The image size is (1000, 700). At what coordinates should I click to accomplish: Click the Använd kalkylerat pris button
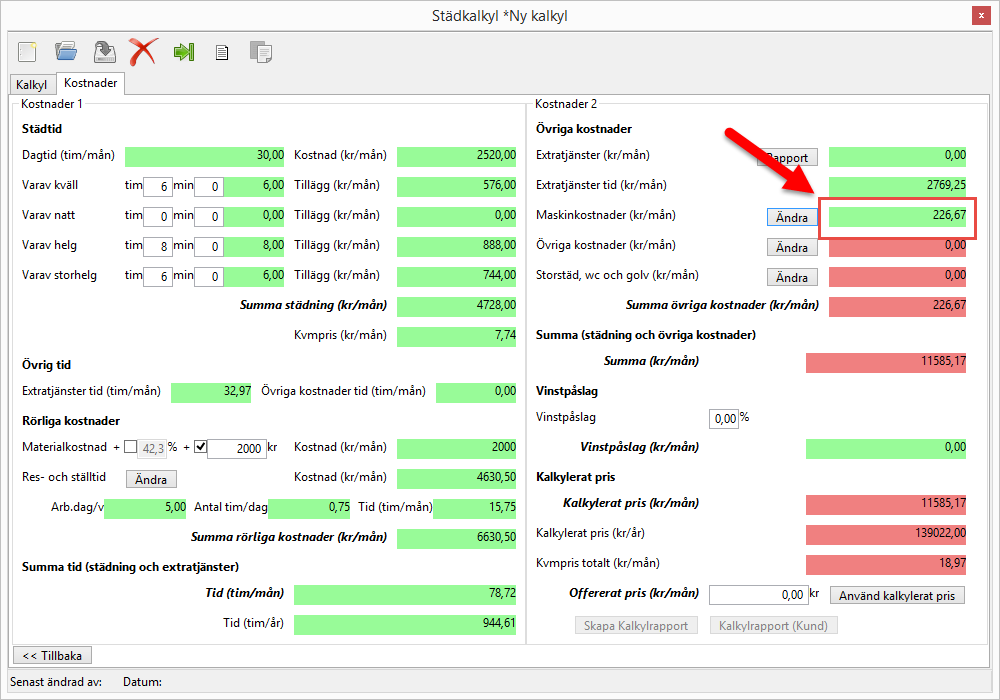pos(897,596)
